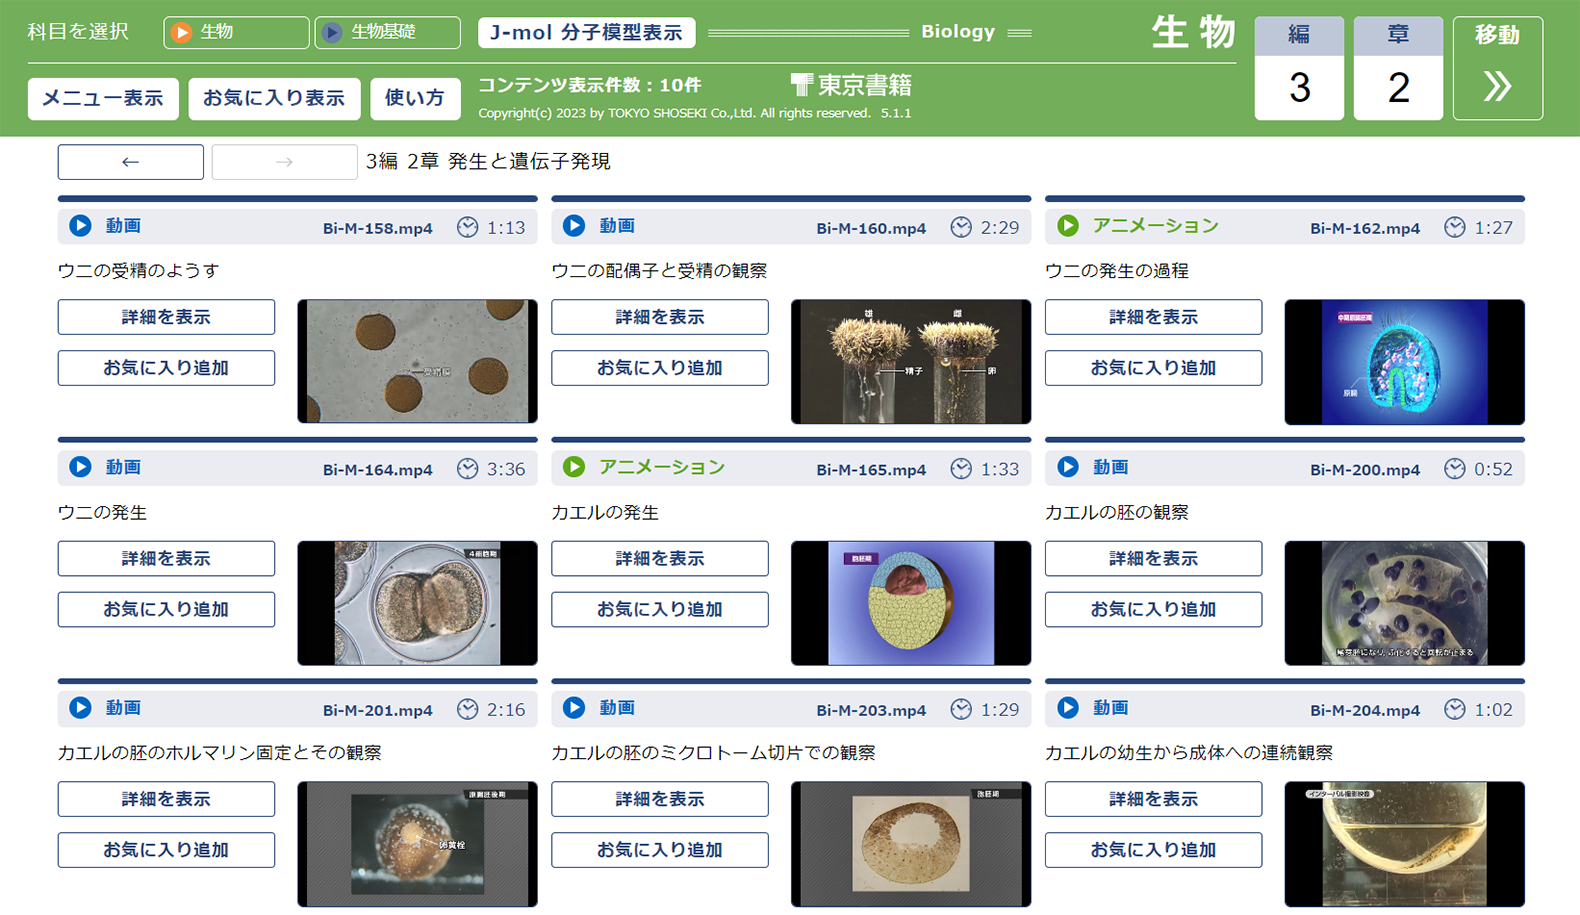
Task: Add カエルの発生 to favorites
Action: (660, 609)
